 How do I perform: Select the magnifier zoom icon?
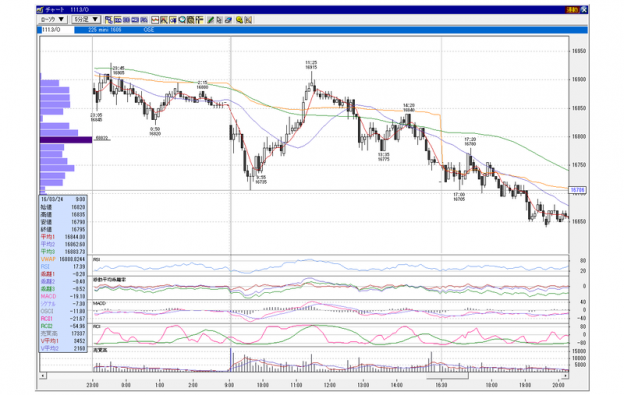[182, 20]
